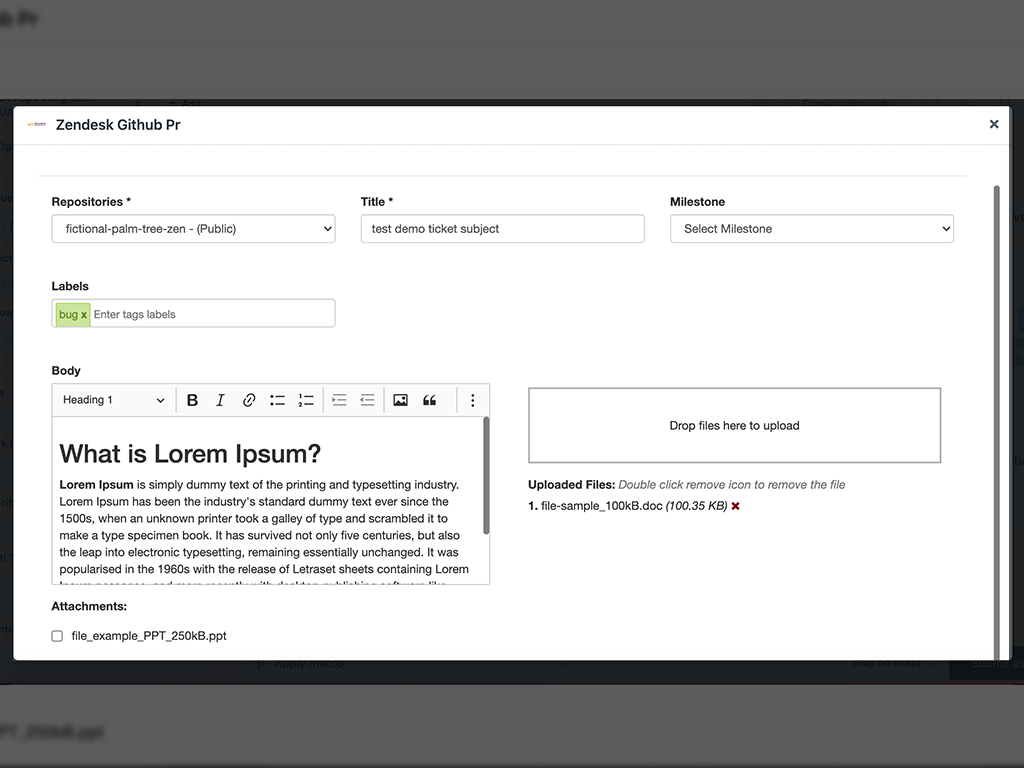This screenshot has width=1024, height=768.
Task: Click the Drop files here to upload area
Action: [734, 425]
